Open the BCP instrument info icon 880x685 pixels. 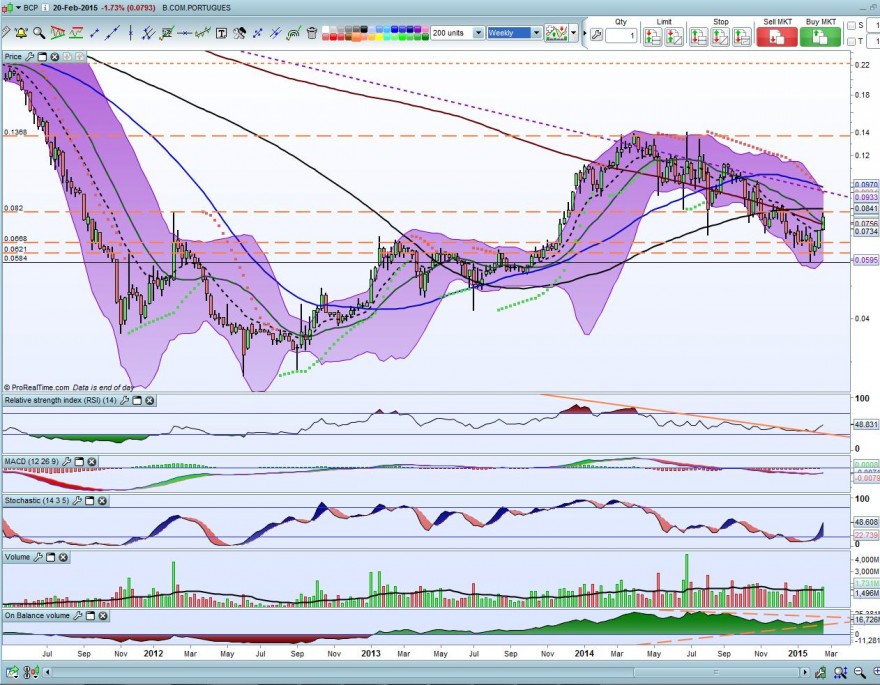point(45,8)
